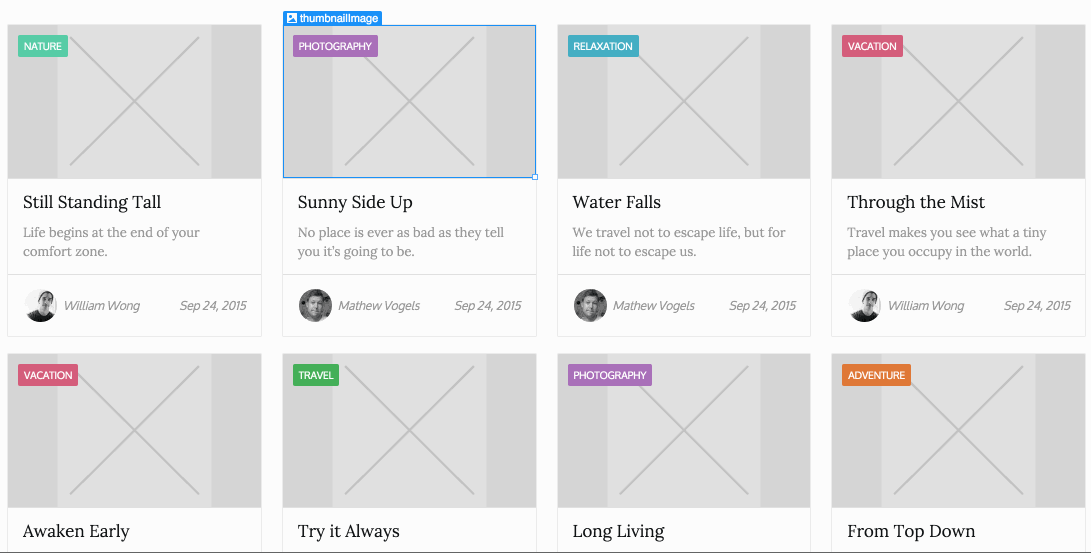Click William Wong's avatar on Still Standing Tall

(x=40, y=305)
